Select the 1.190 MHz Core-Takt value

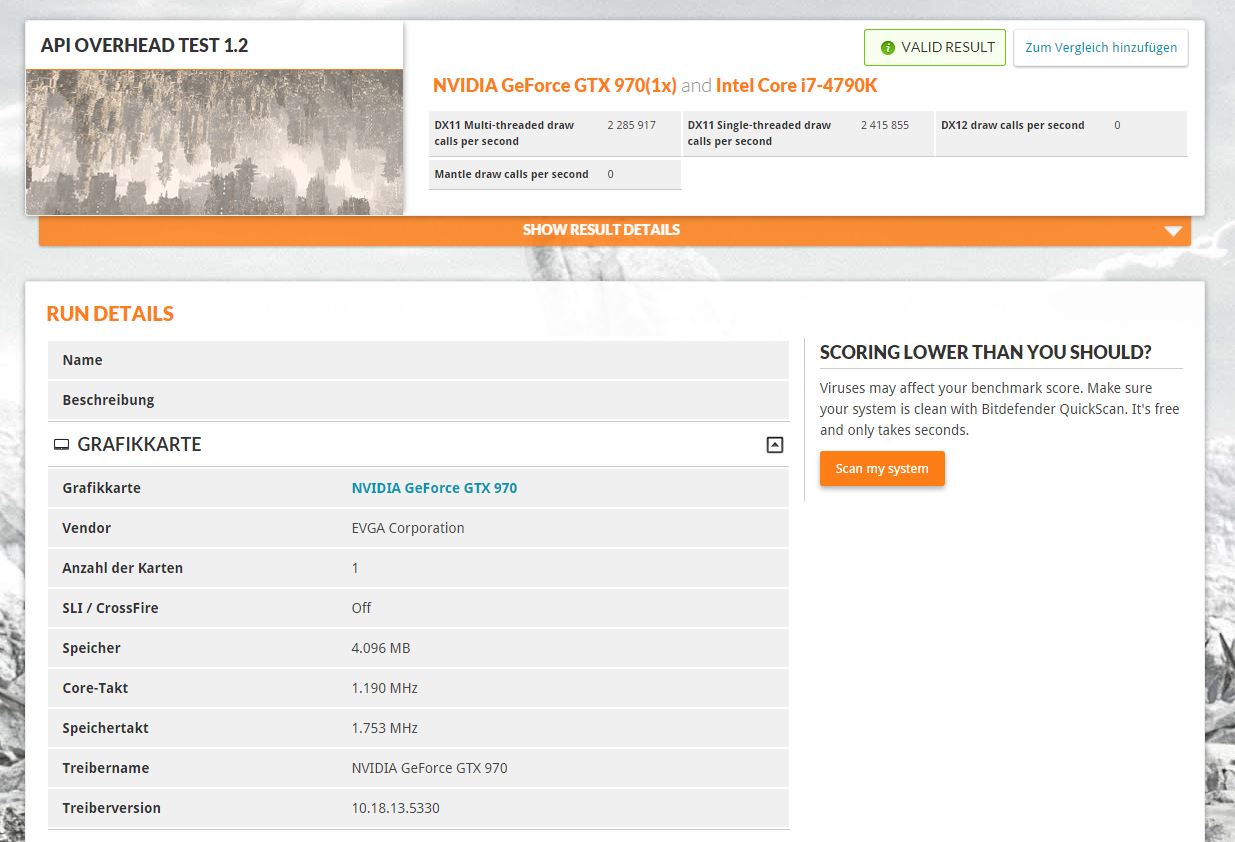[384, 688]
